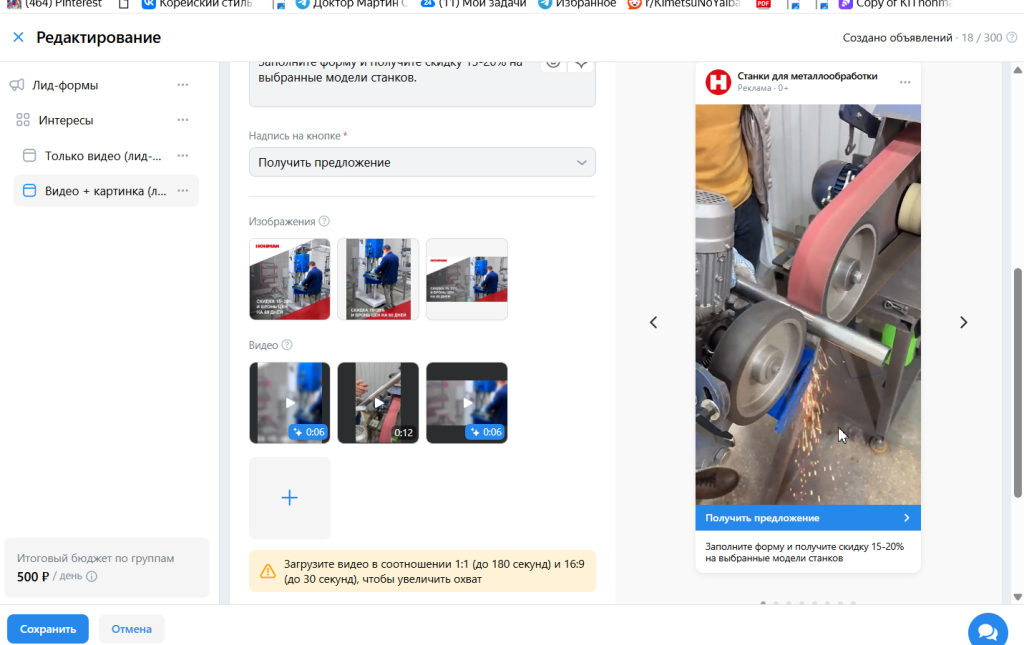Open more options for Только видео
The image size is (1024, 645).
(183, 155)
